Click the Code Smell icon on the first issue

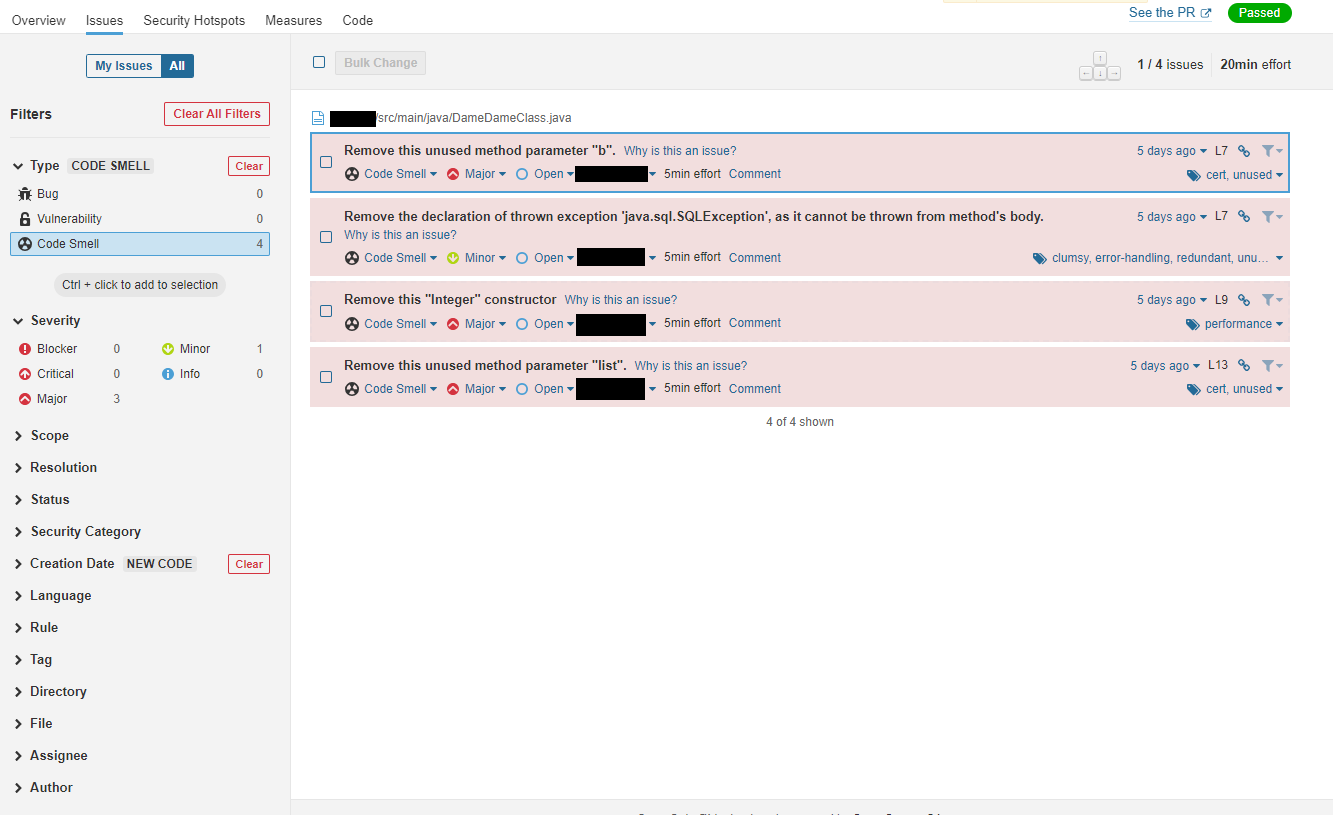[x=351, y=173]
